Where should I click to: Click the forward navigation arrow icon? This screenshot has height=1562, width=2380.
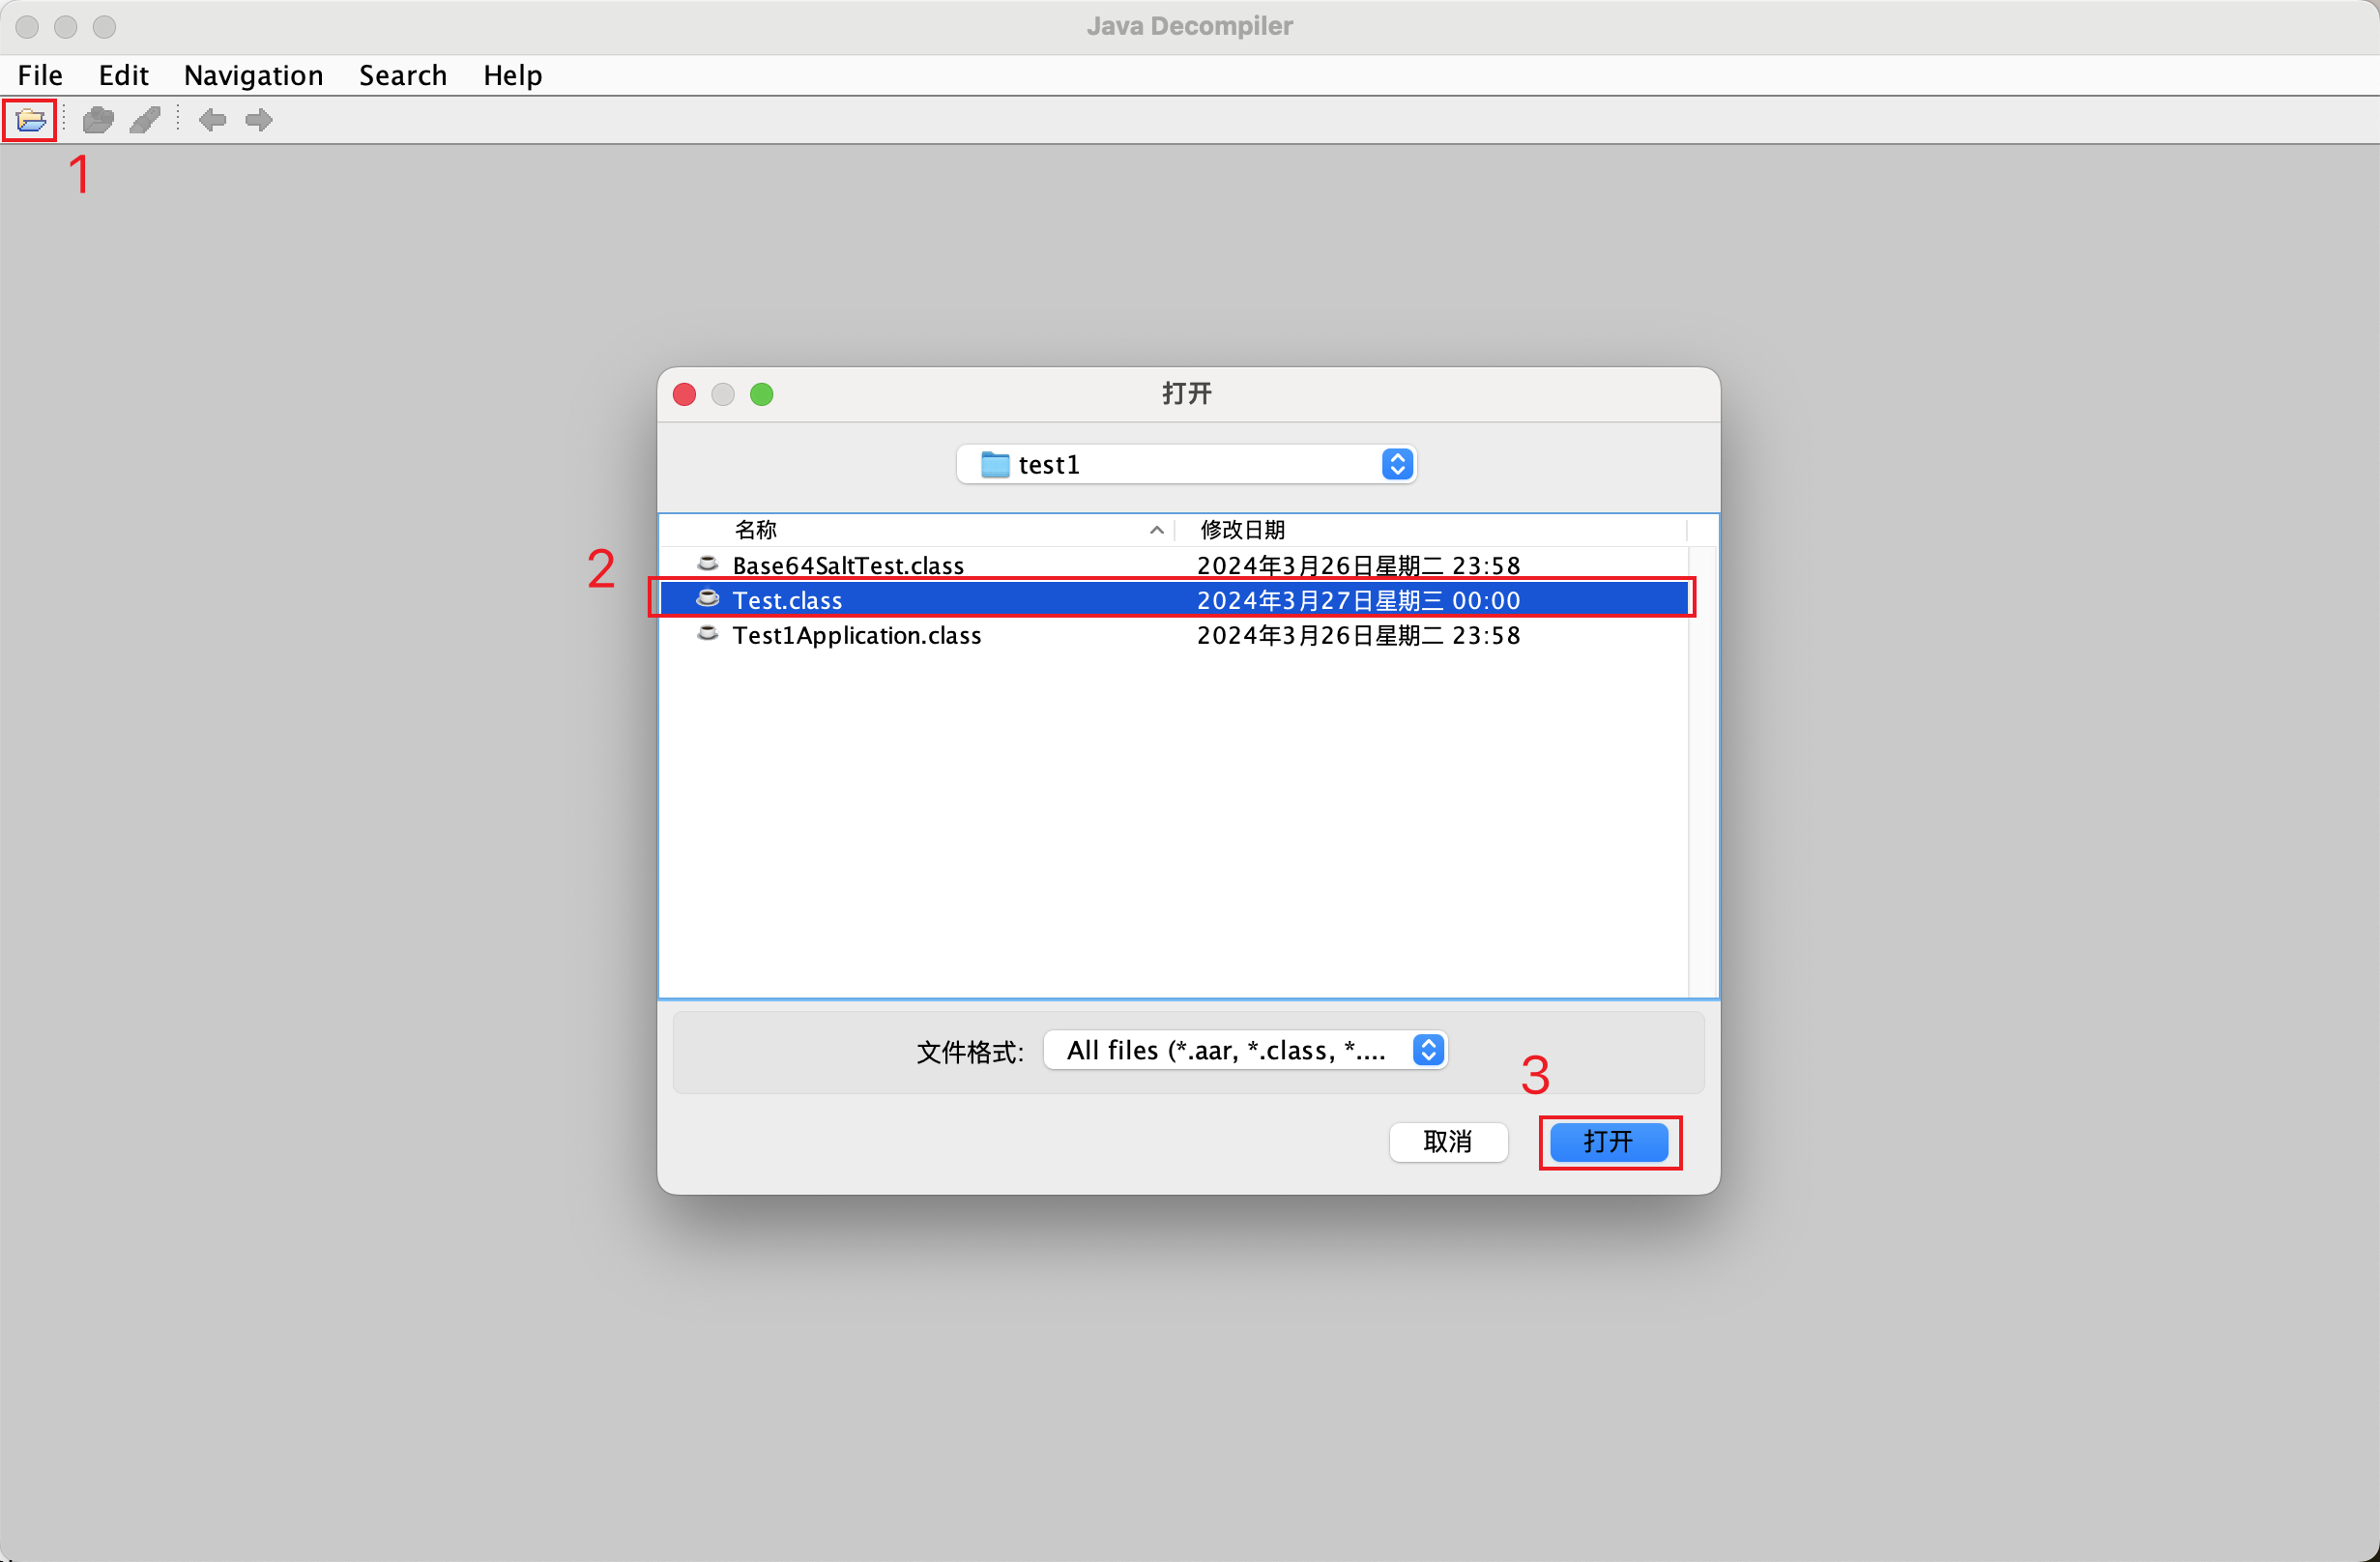pyautogui.click(x=258, y=120)
